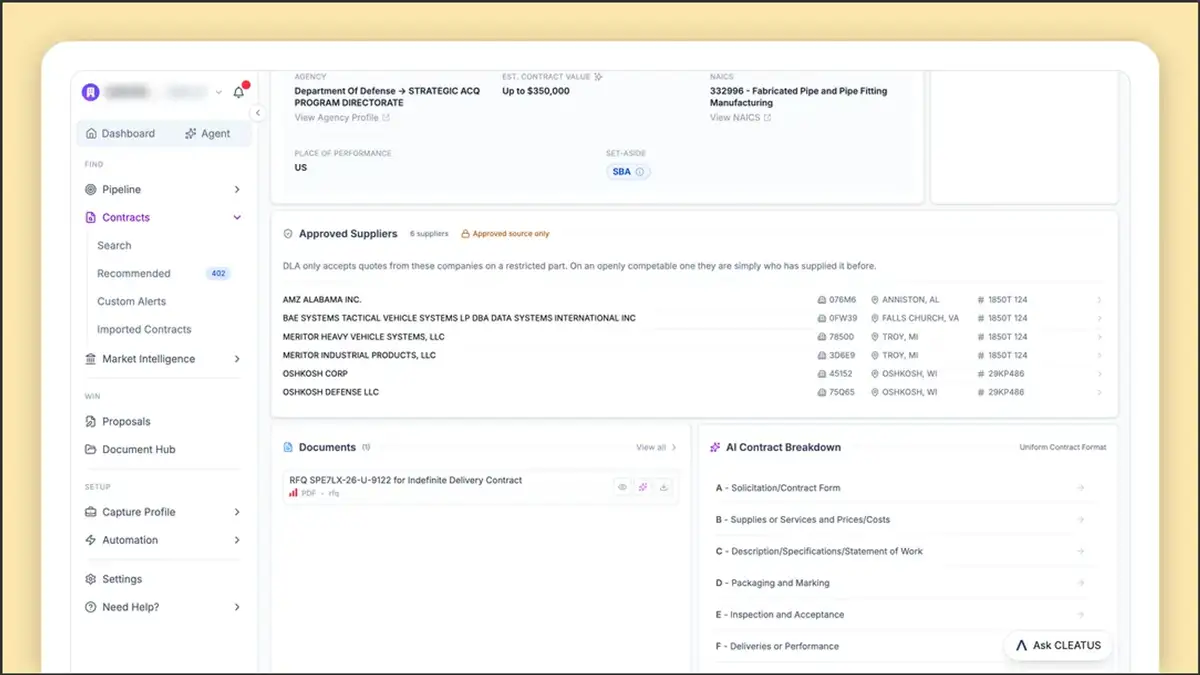Open Imported Contracts
Viewport: 1200px width, 675px height.
coord(144,329)
